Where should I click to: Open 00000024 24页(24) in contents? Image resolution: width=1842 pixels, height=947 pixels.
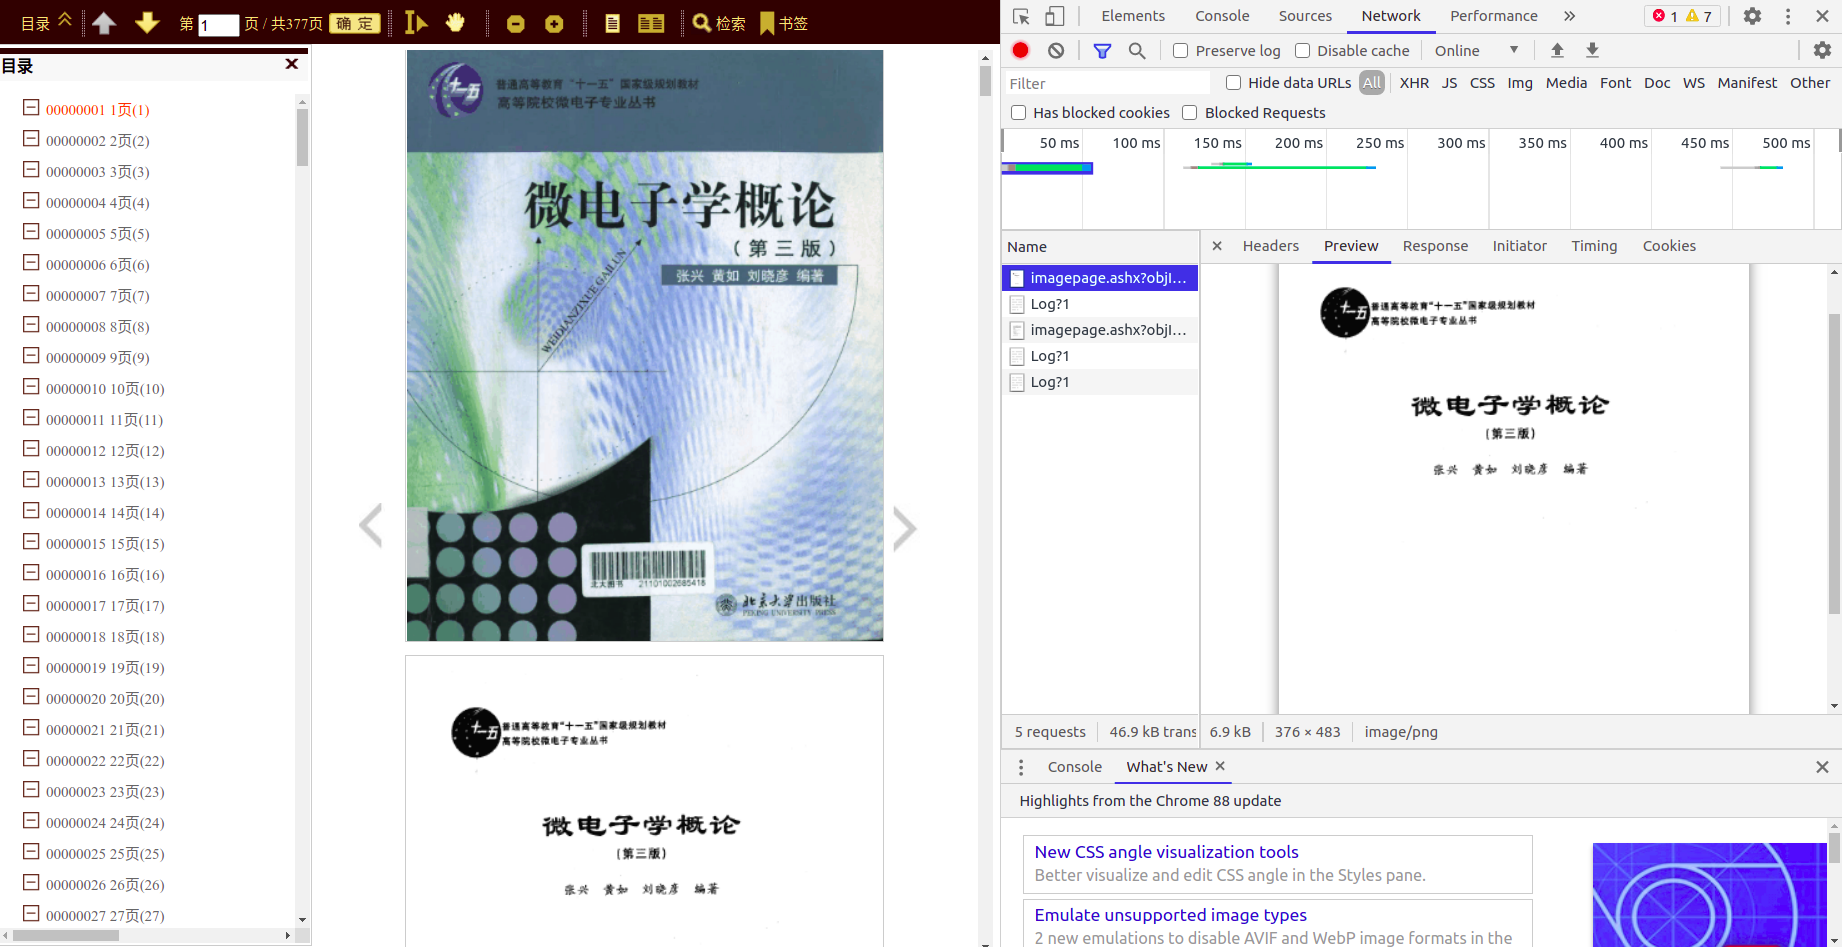(x=105, y=823)
